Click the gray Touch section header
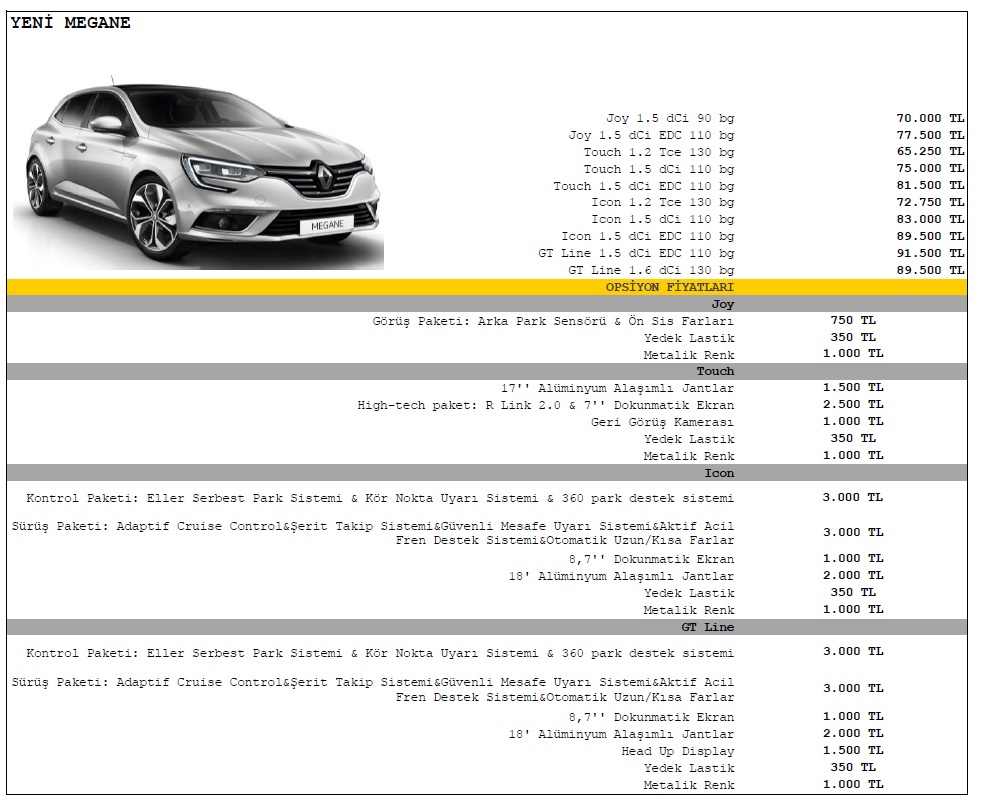This screenshot has width=983, height=801. [487, 371]
